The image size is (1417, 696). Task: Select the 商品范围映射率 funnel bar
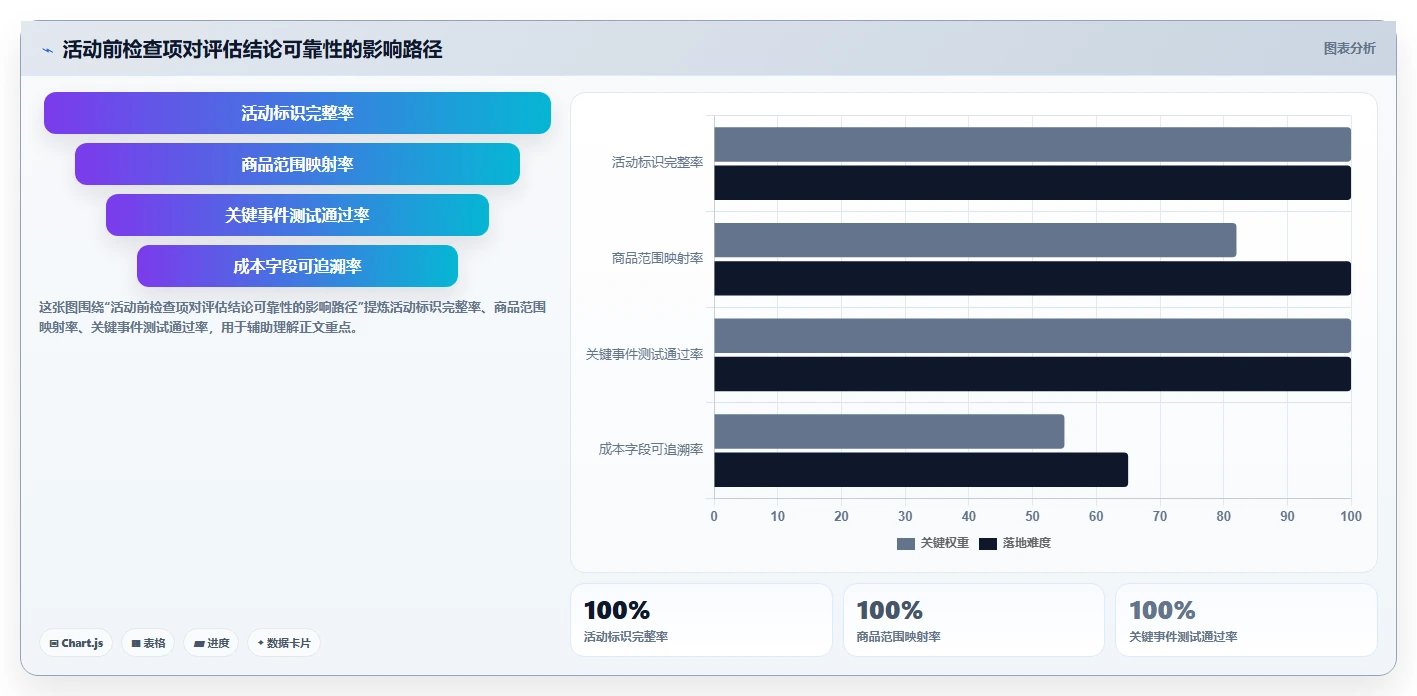pos(297,164)
